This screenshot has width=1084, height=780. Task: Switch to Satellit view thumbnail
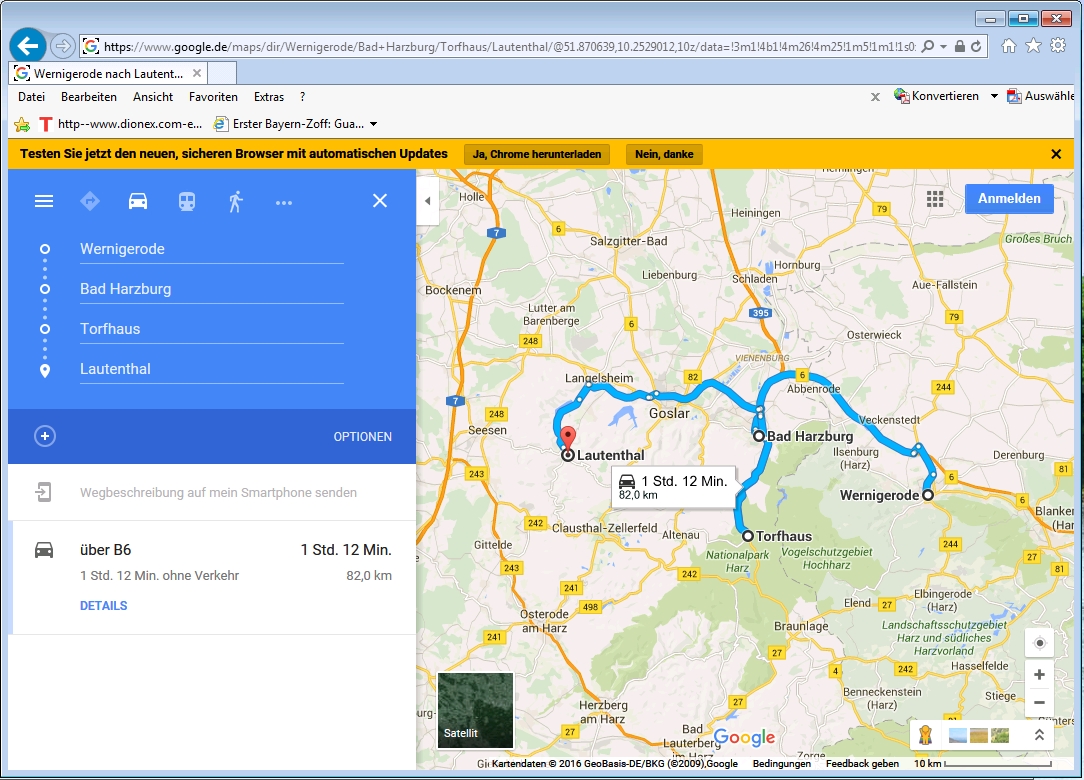tap(476, 710)
